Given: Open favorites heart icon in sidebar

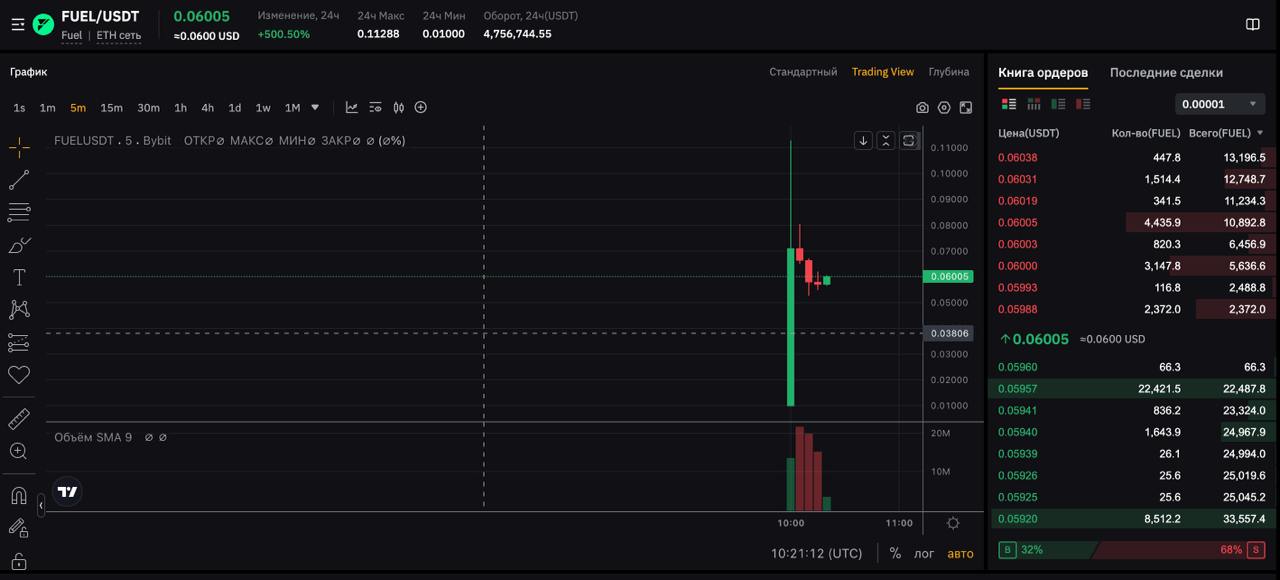Looking at the screenshot, I should click(x=19, y=374).
